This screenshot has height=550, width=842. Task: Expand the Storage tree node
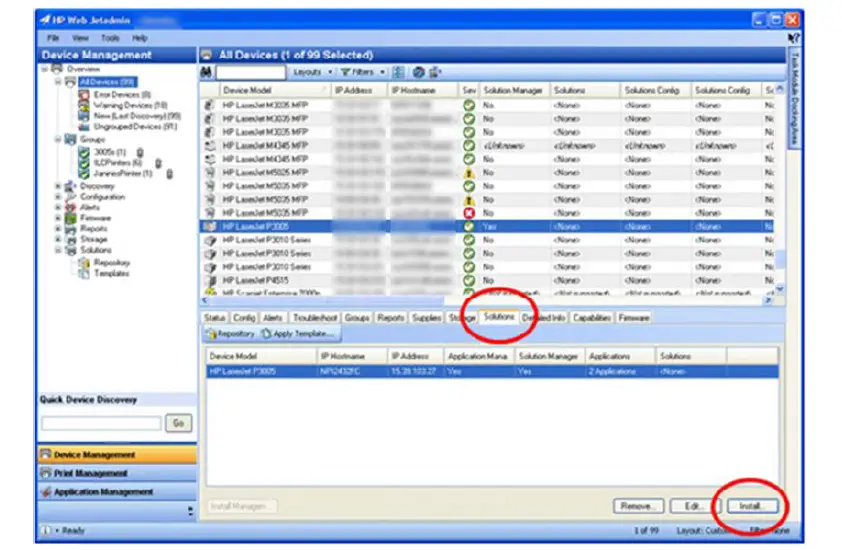pos(58,240)
